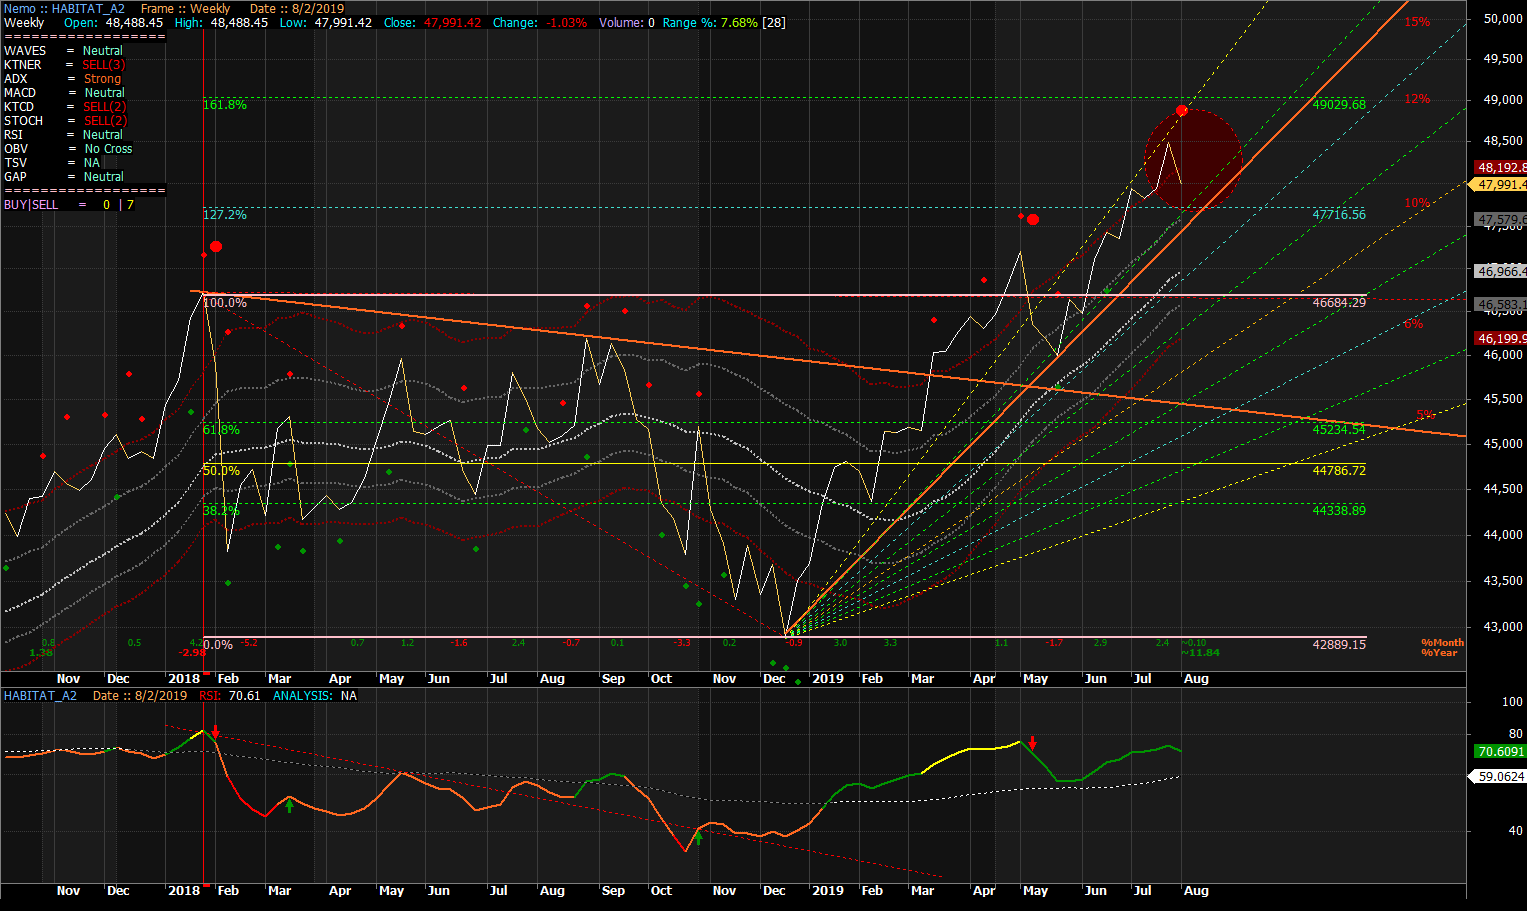Click the 47716.56 Fibonacci price value
Viewport: 1527px width, 911px height.
coord(1339,214)
